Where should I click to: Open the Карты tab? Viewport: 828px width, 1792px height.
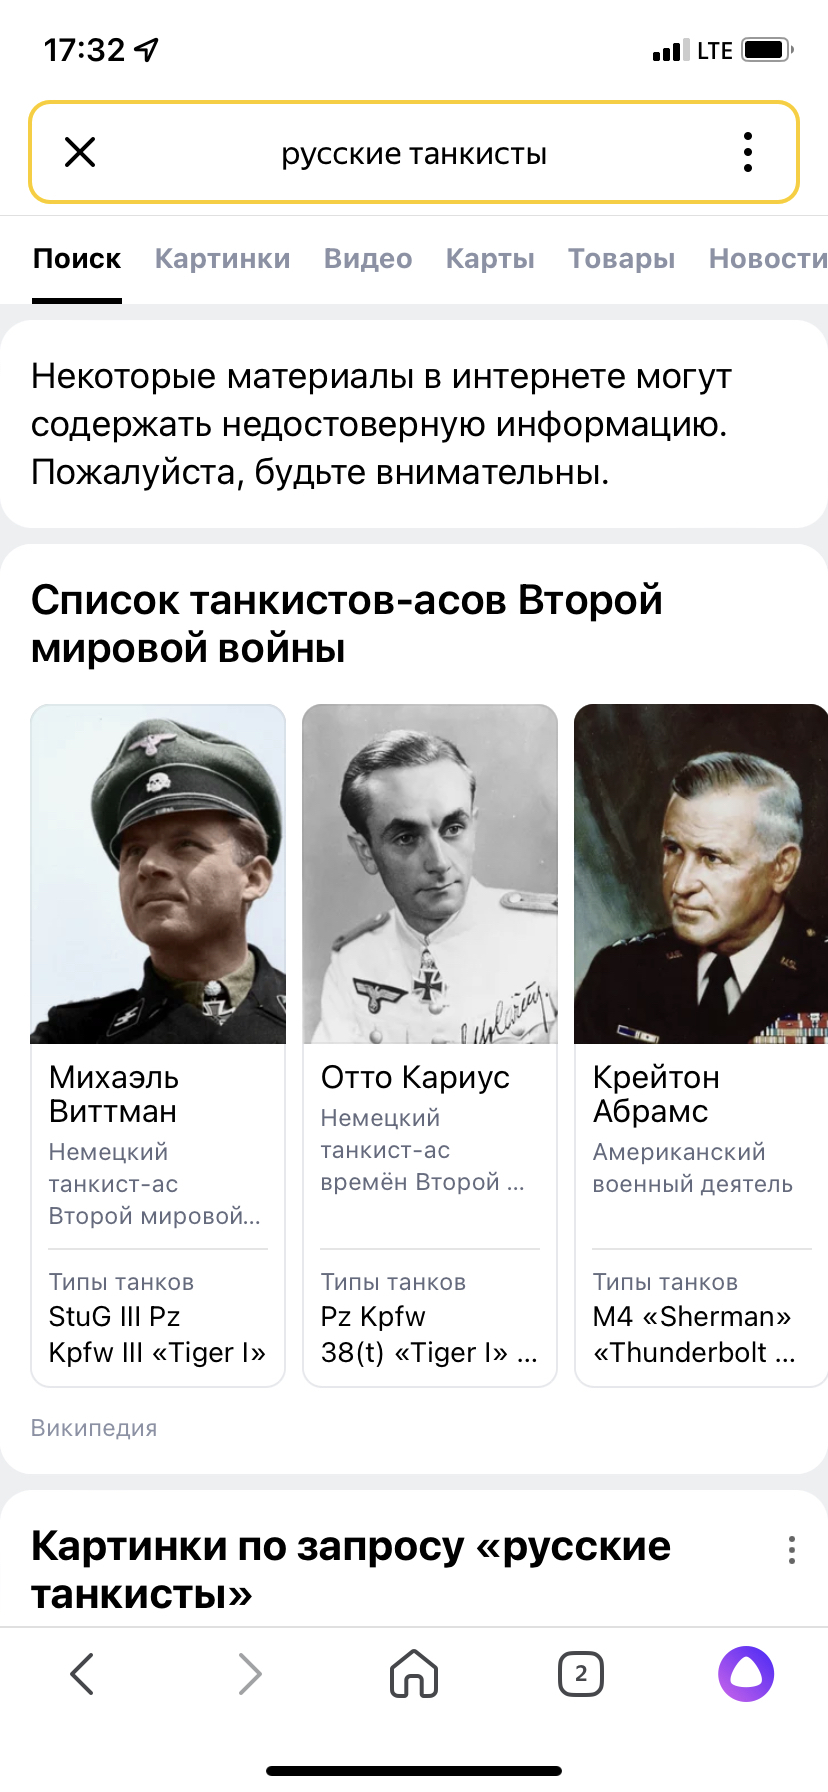tap(490, 258)
